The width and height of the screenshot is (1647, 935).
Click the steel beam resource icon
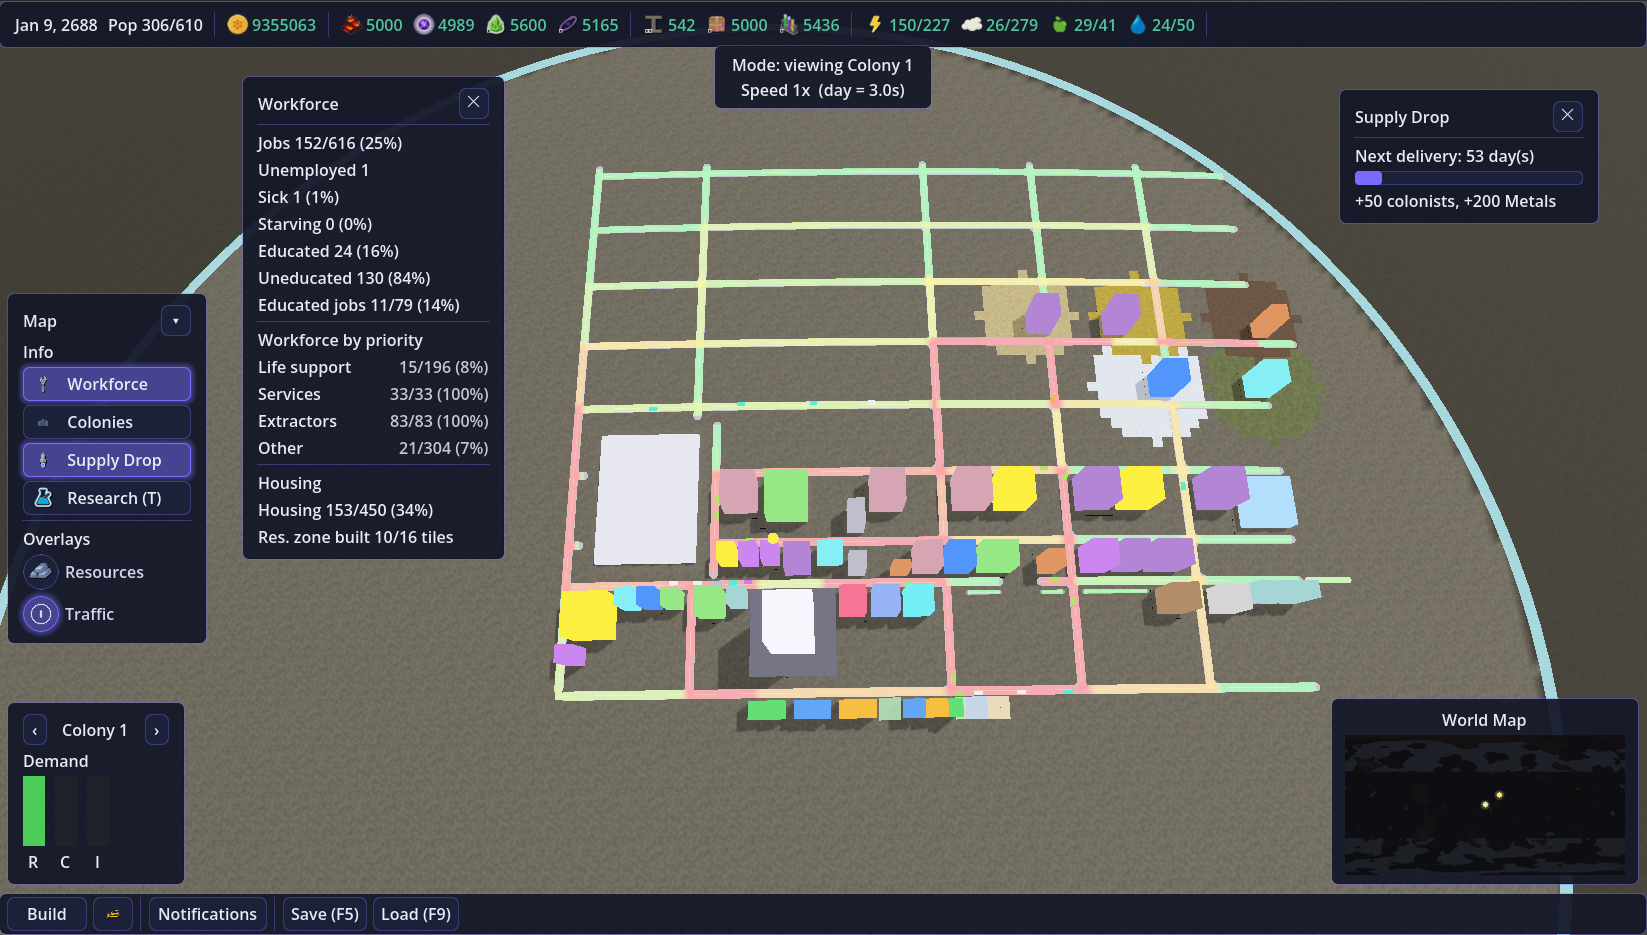click(653, 25)
